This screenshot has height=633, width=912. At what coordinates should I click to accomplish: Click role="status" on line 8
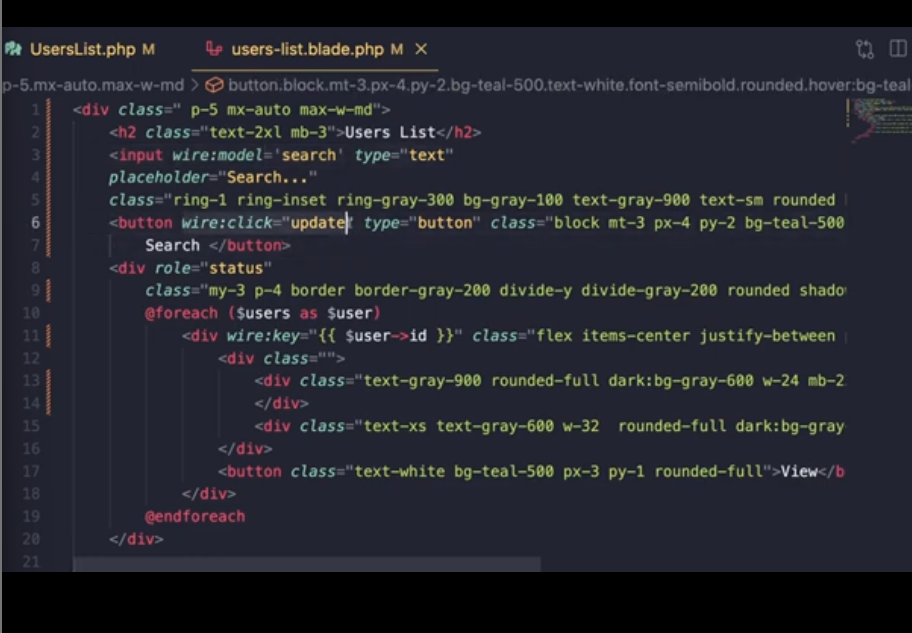click(213, 268)
